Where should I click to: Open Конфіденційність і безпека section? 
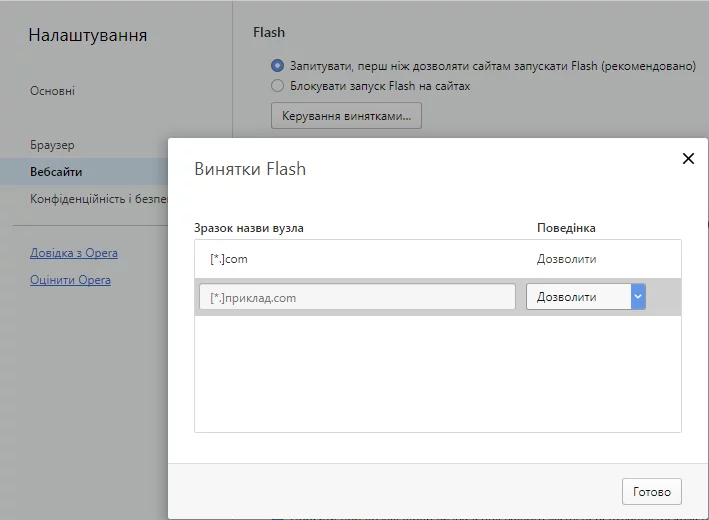pos(97,199)
